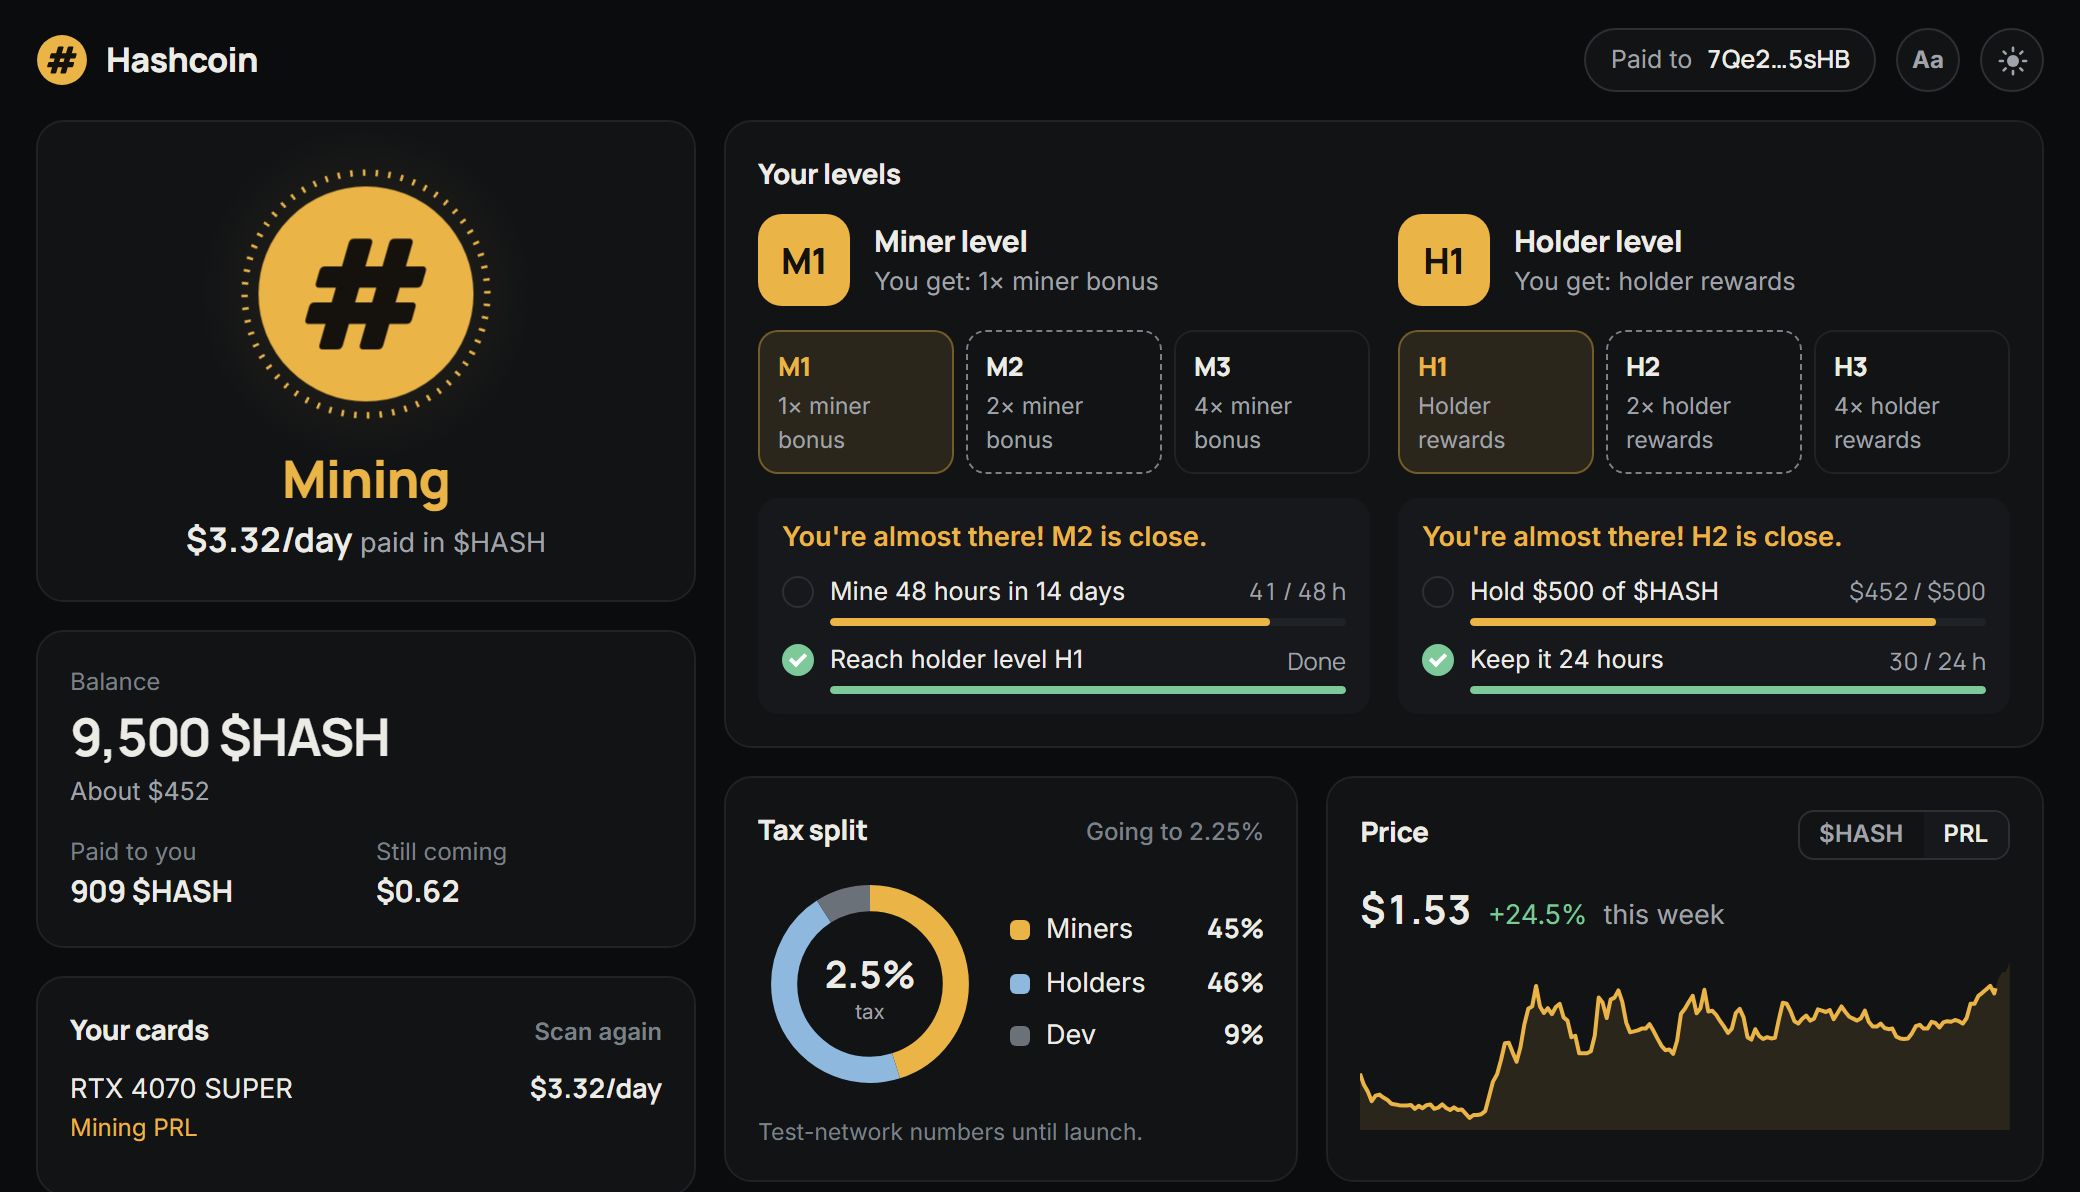Click the $452 / $500 progress value
Screen dimensions: 2080x1192
click(x=1917, y=592)
